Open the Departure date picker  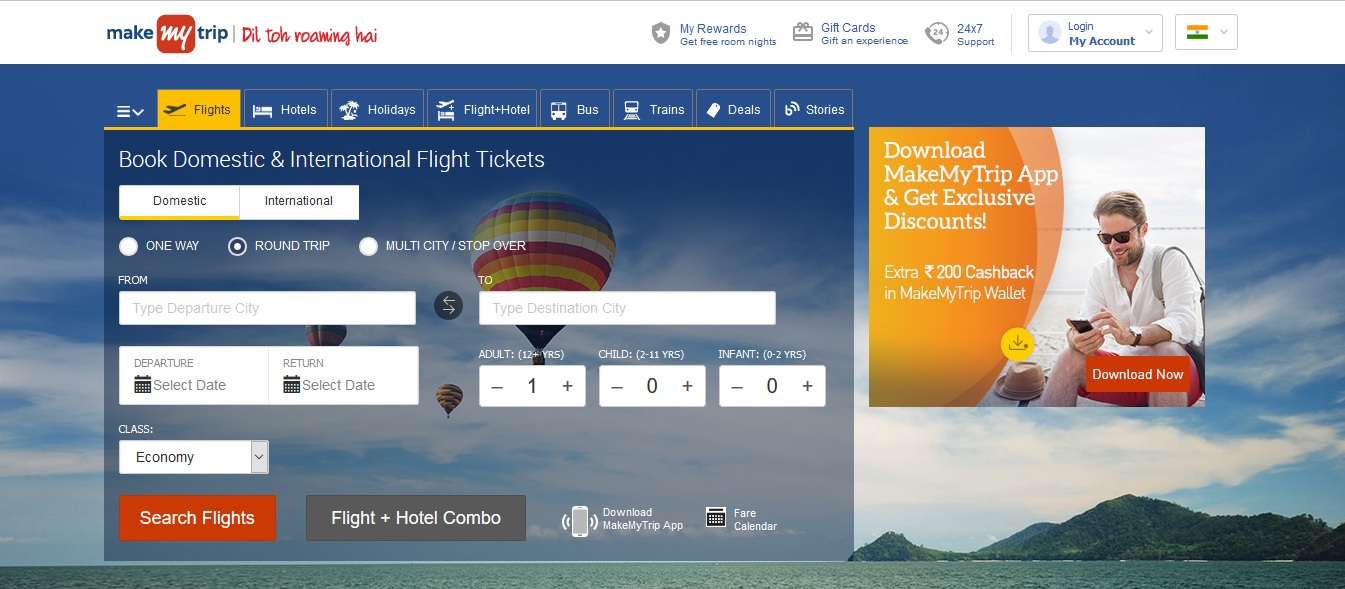pos(194,376)
